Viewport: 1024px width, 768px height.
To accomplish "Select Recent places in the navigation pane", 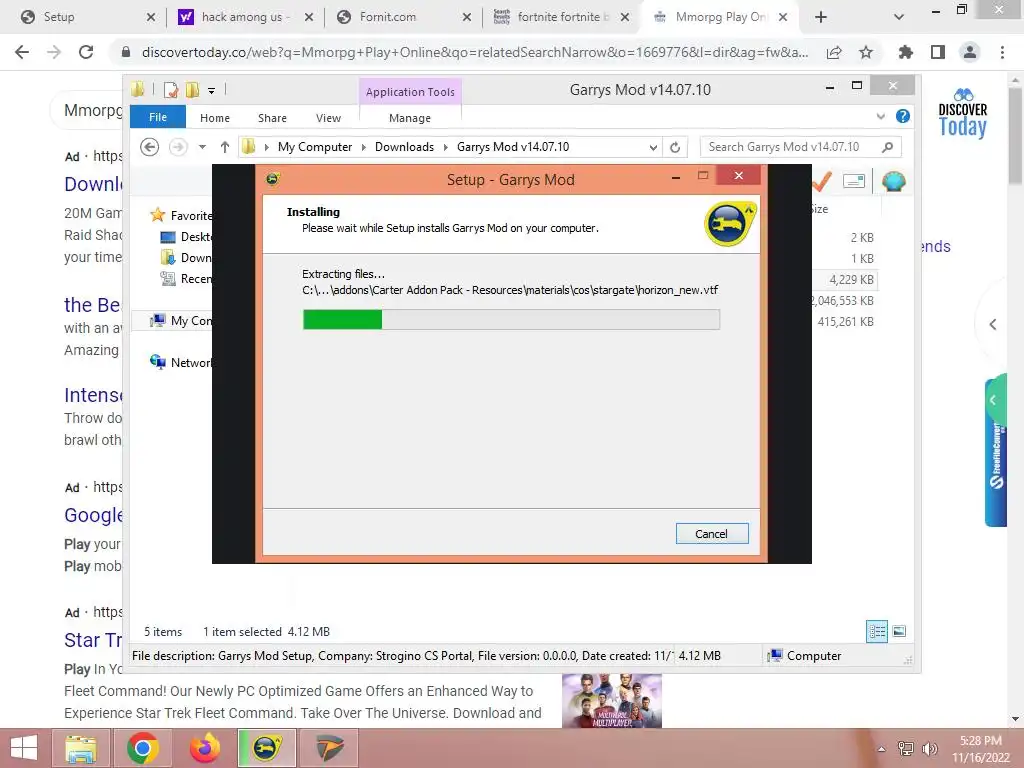I will [186, 278].
